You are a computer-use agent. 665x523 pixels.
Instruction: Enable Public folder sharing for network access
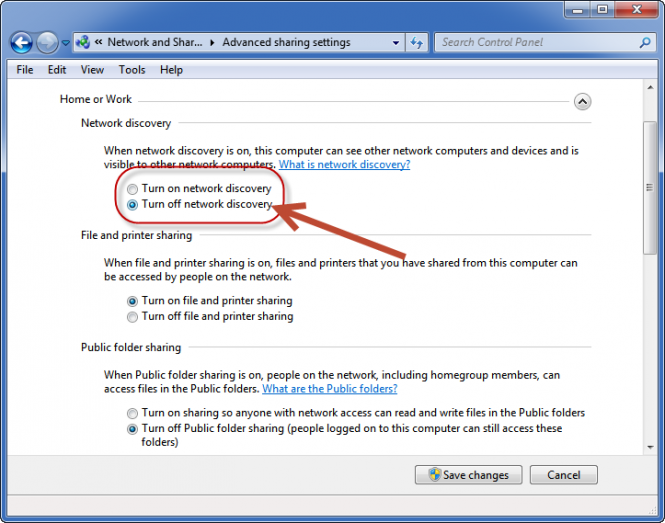[132, 413]
